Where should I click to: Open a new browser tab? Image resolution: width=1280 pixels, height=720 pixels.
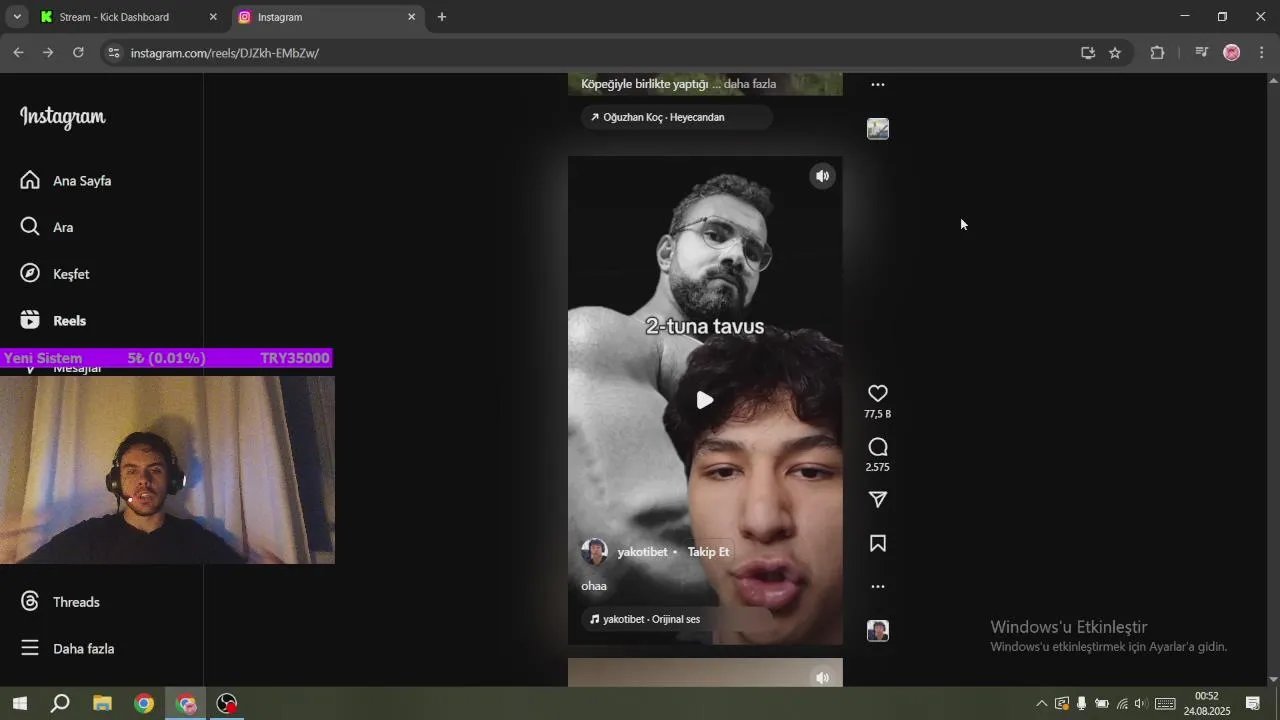442,17
